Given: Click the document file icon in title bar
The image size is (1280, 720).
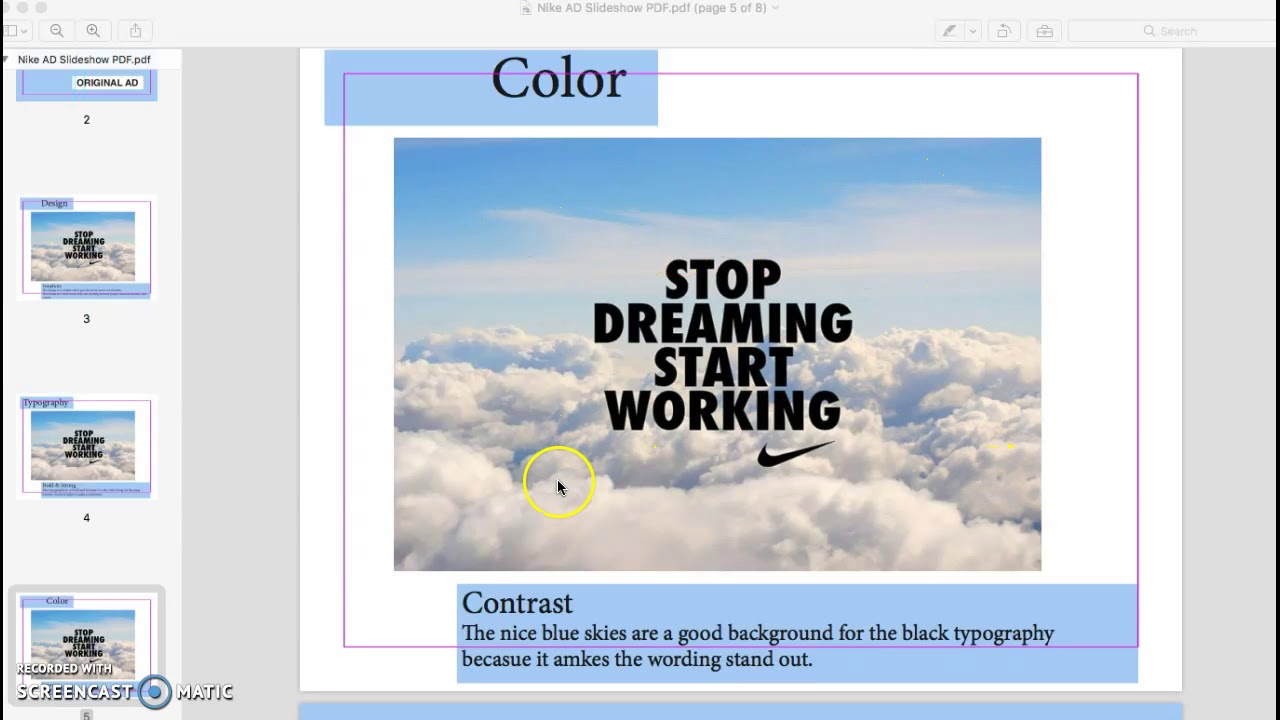Looking at the screenshot, I should 526,8.
